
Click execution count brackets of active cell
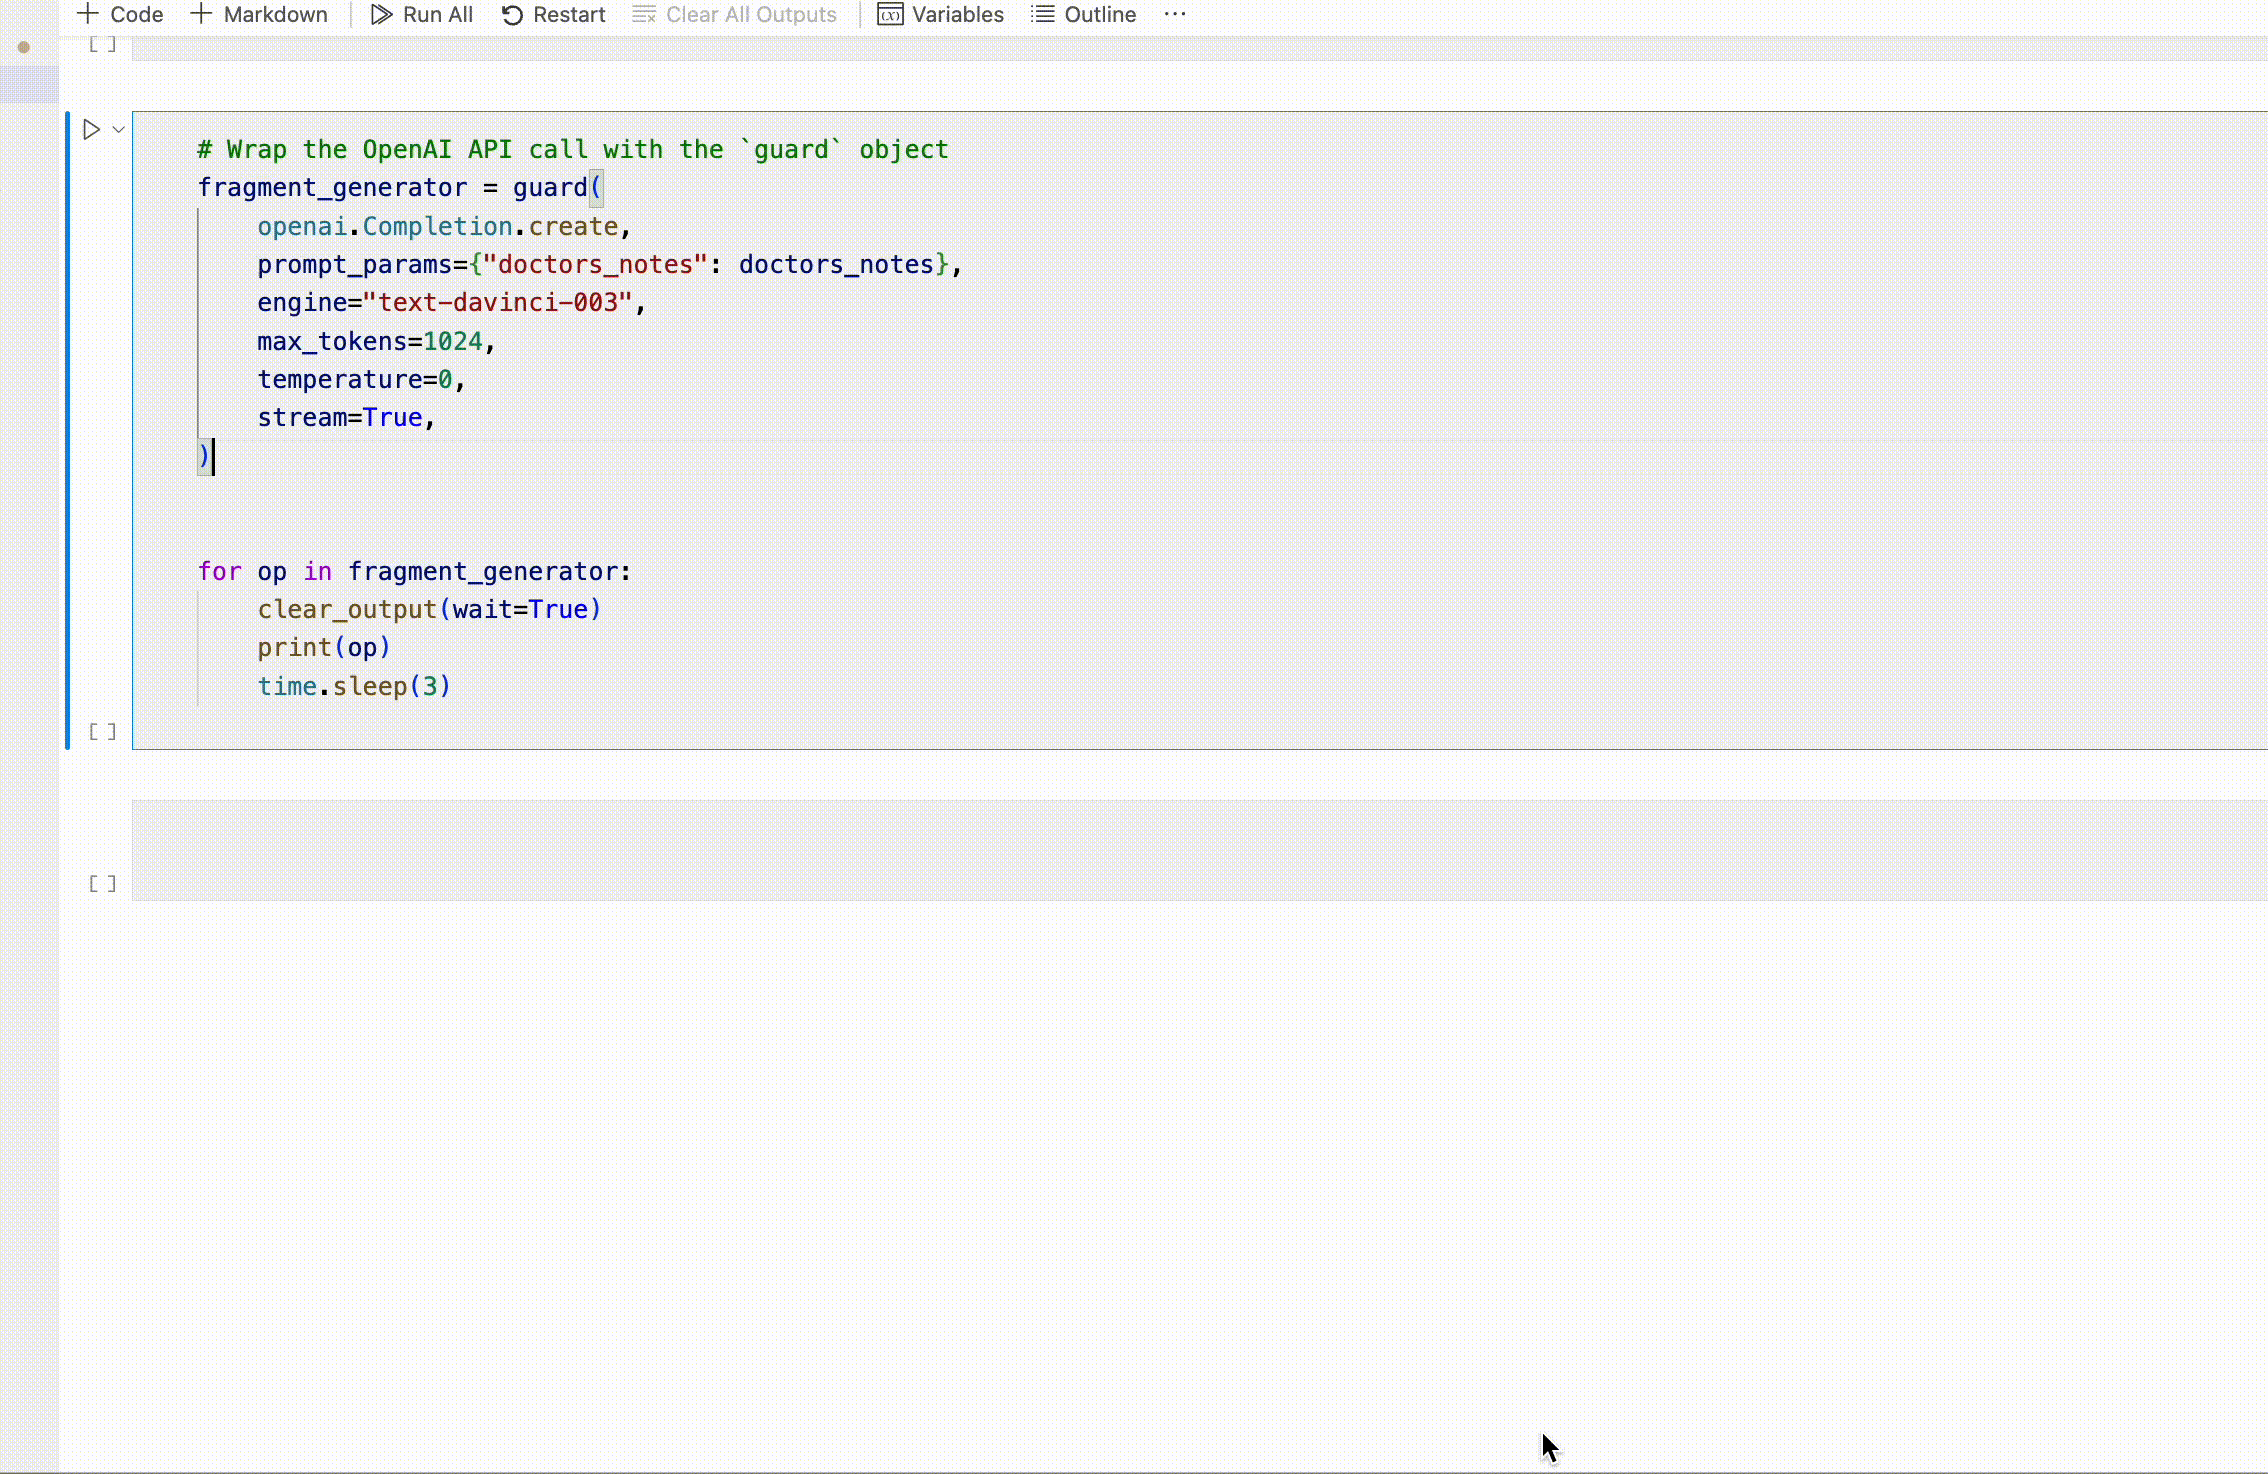click(103, 732)
